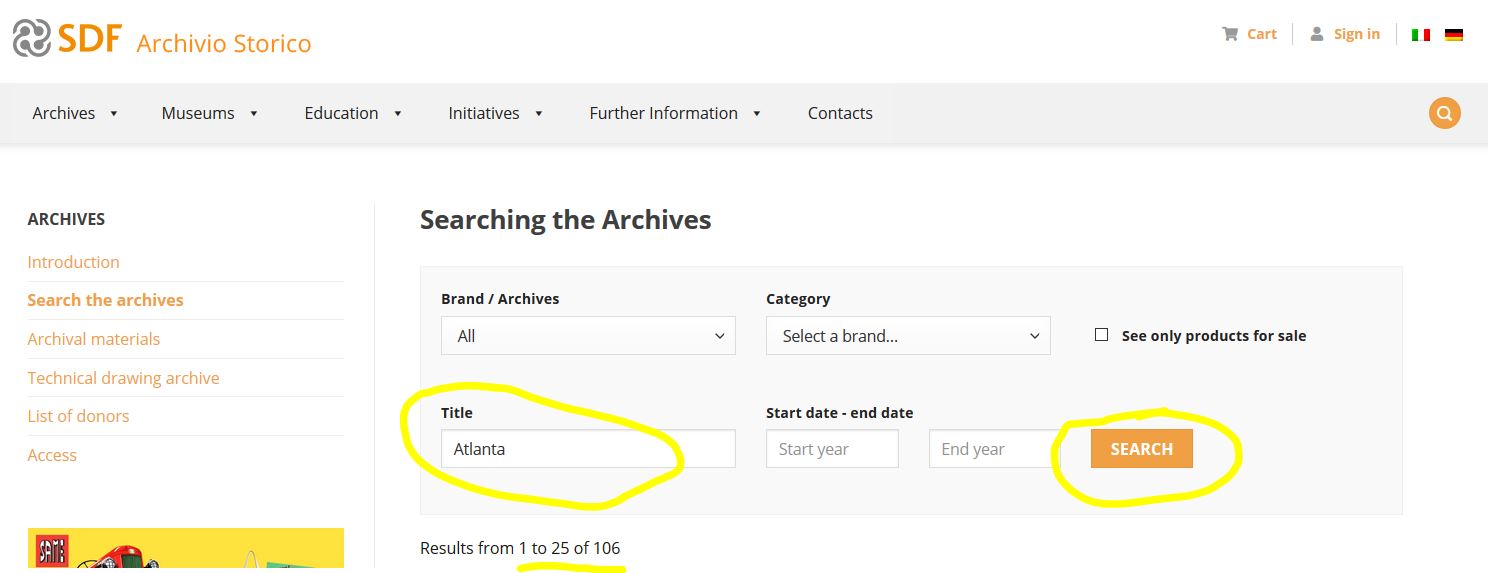This screenshot has height=573, width=1488.
Task: Expand the Museums menu
Action: [x=210, y=113]
